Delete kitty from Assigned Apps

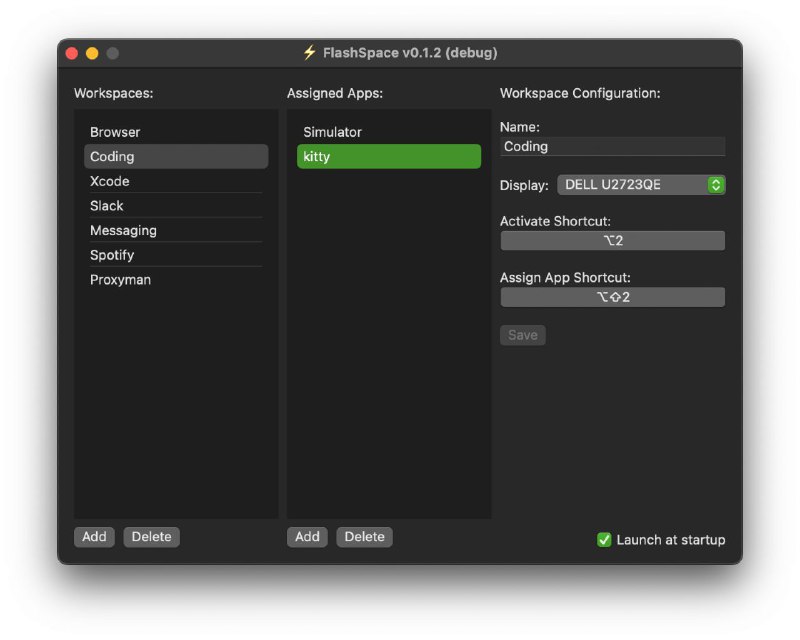(364, 537)
